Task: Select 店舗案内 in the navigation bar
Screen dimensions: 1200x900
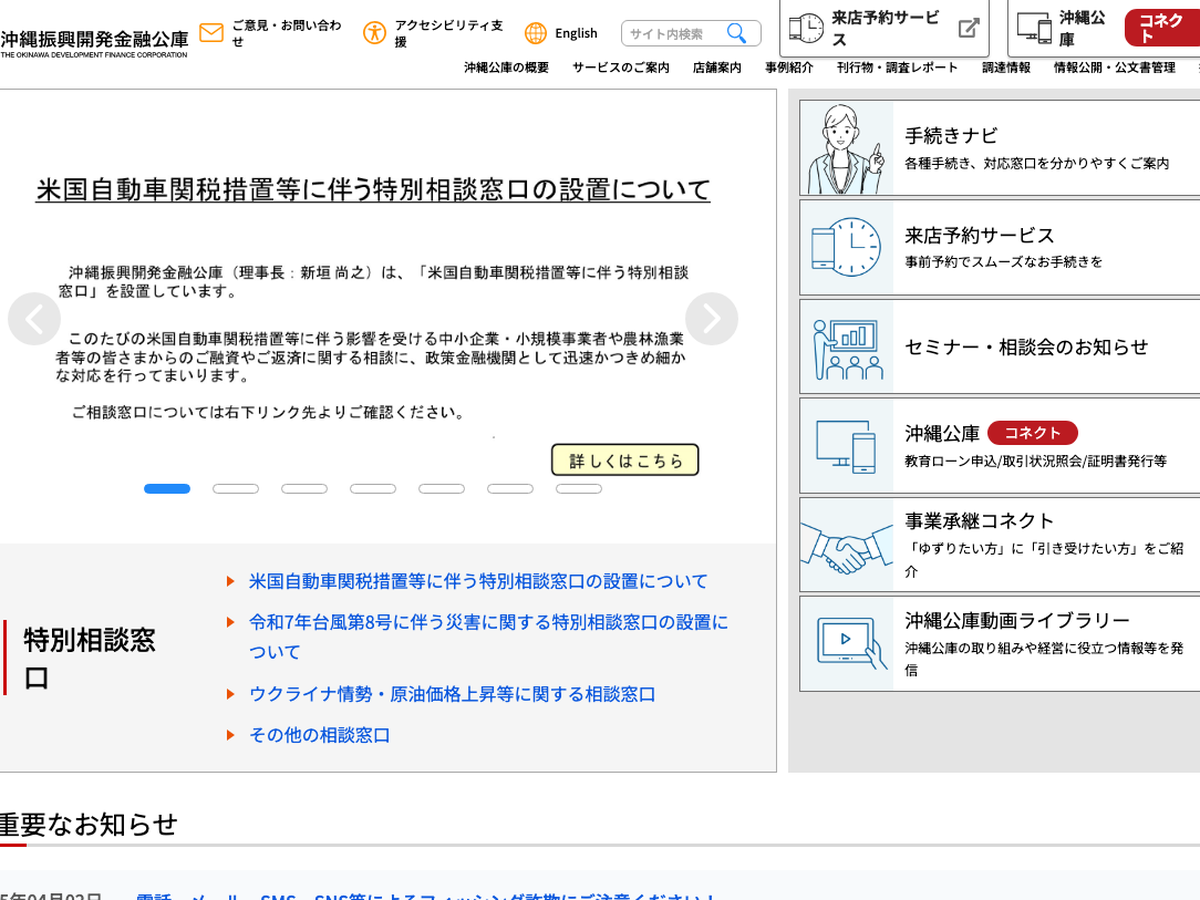Action: 717,68
